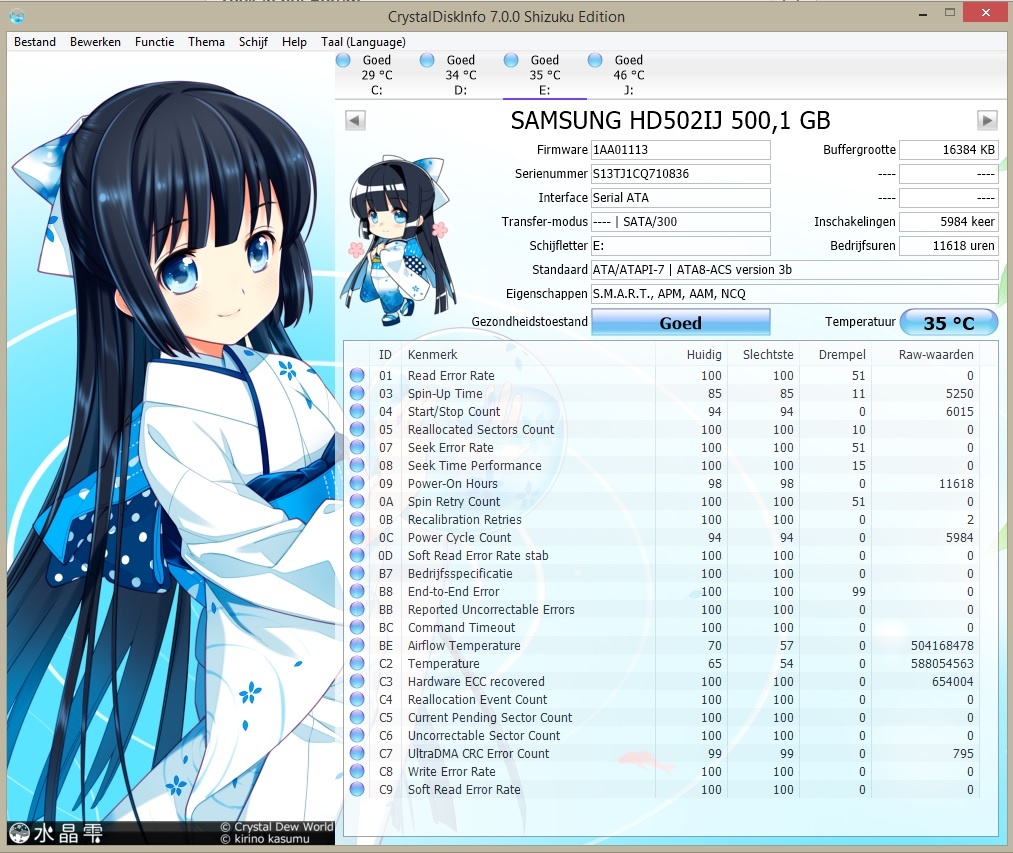Select the Reallocation Event Count row
The image size is (1013, 853).
[664, 699]
